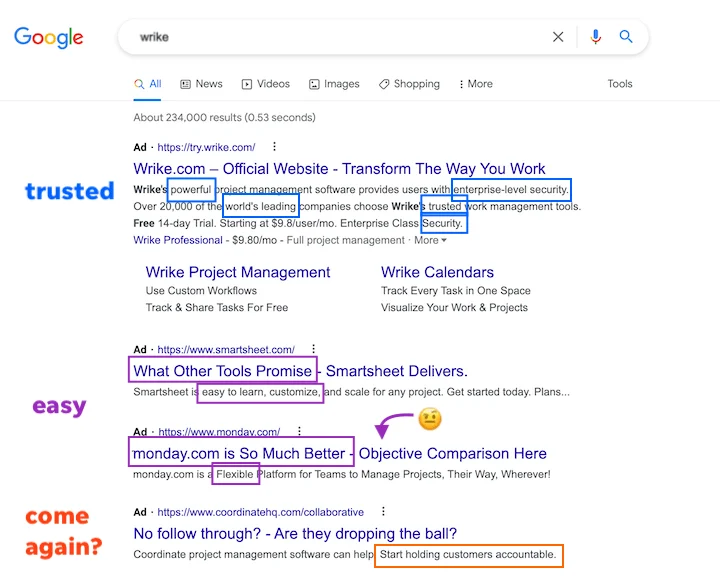Screen dimensions: 720x581
Task: Open the Wrike Project Management sitelink
Action: click(x=237, y=272)
